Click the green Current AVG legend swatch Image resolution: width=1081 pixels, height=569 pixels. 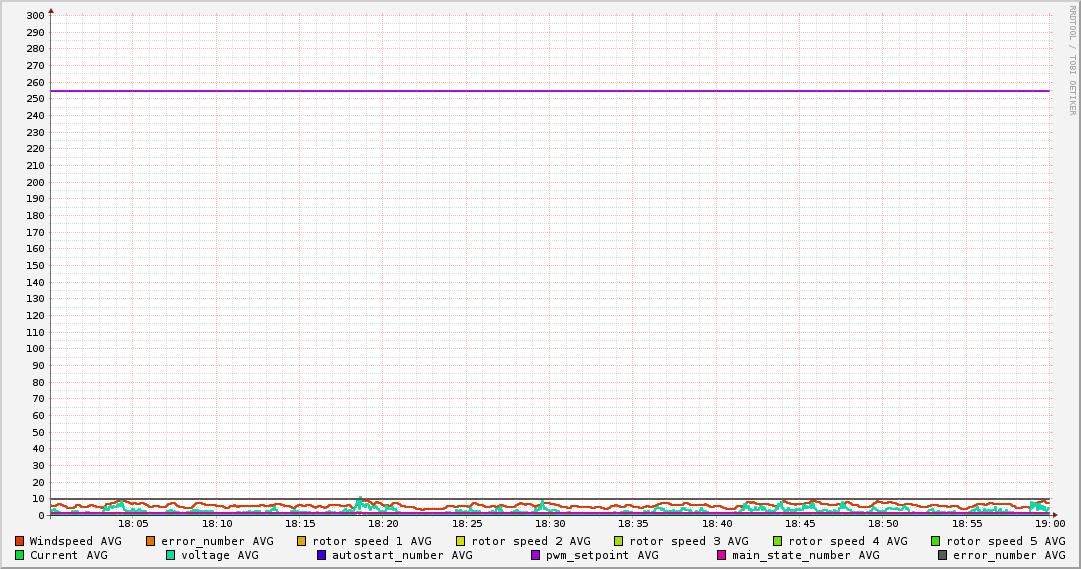click(x=19, y=555)
